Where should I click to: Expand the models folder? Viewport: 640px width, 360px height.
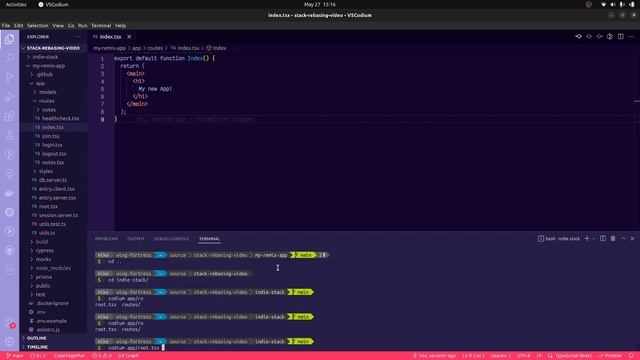click(47, 92)
